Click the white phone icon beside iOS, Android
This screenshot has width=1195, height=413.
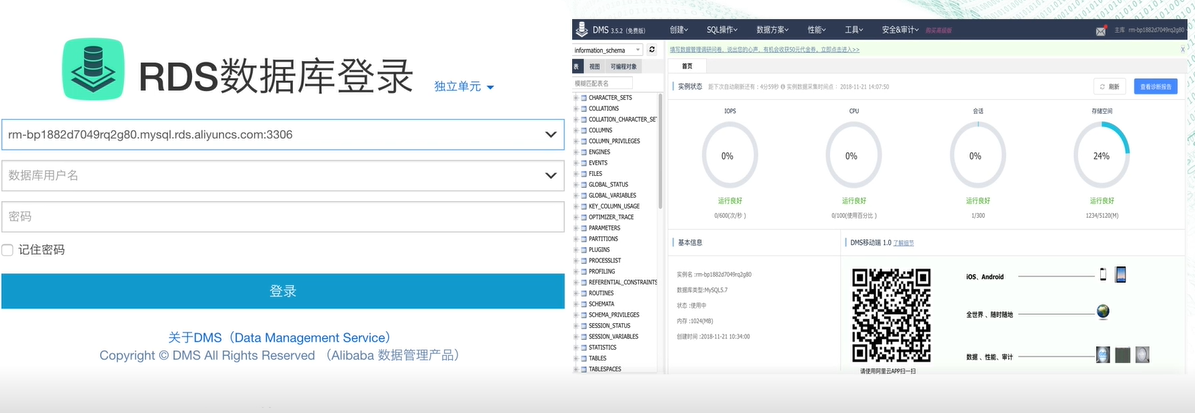click(1103, 274)
